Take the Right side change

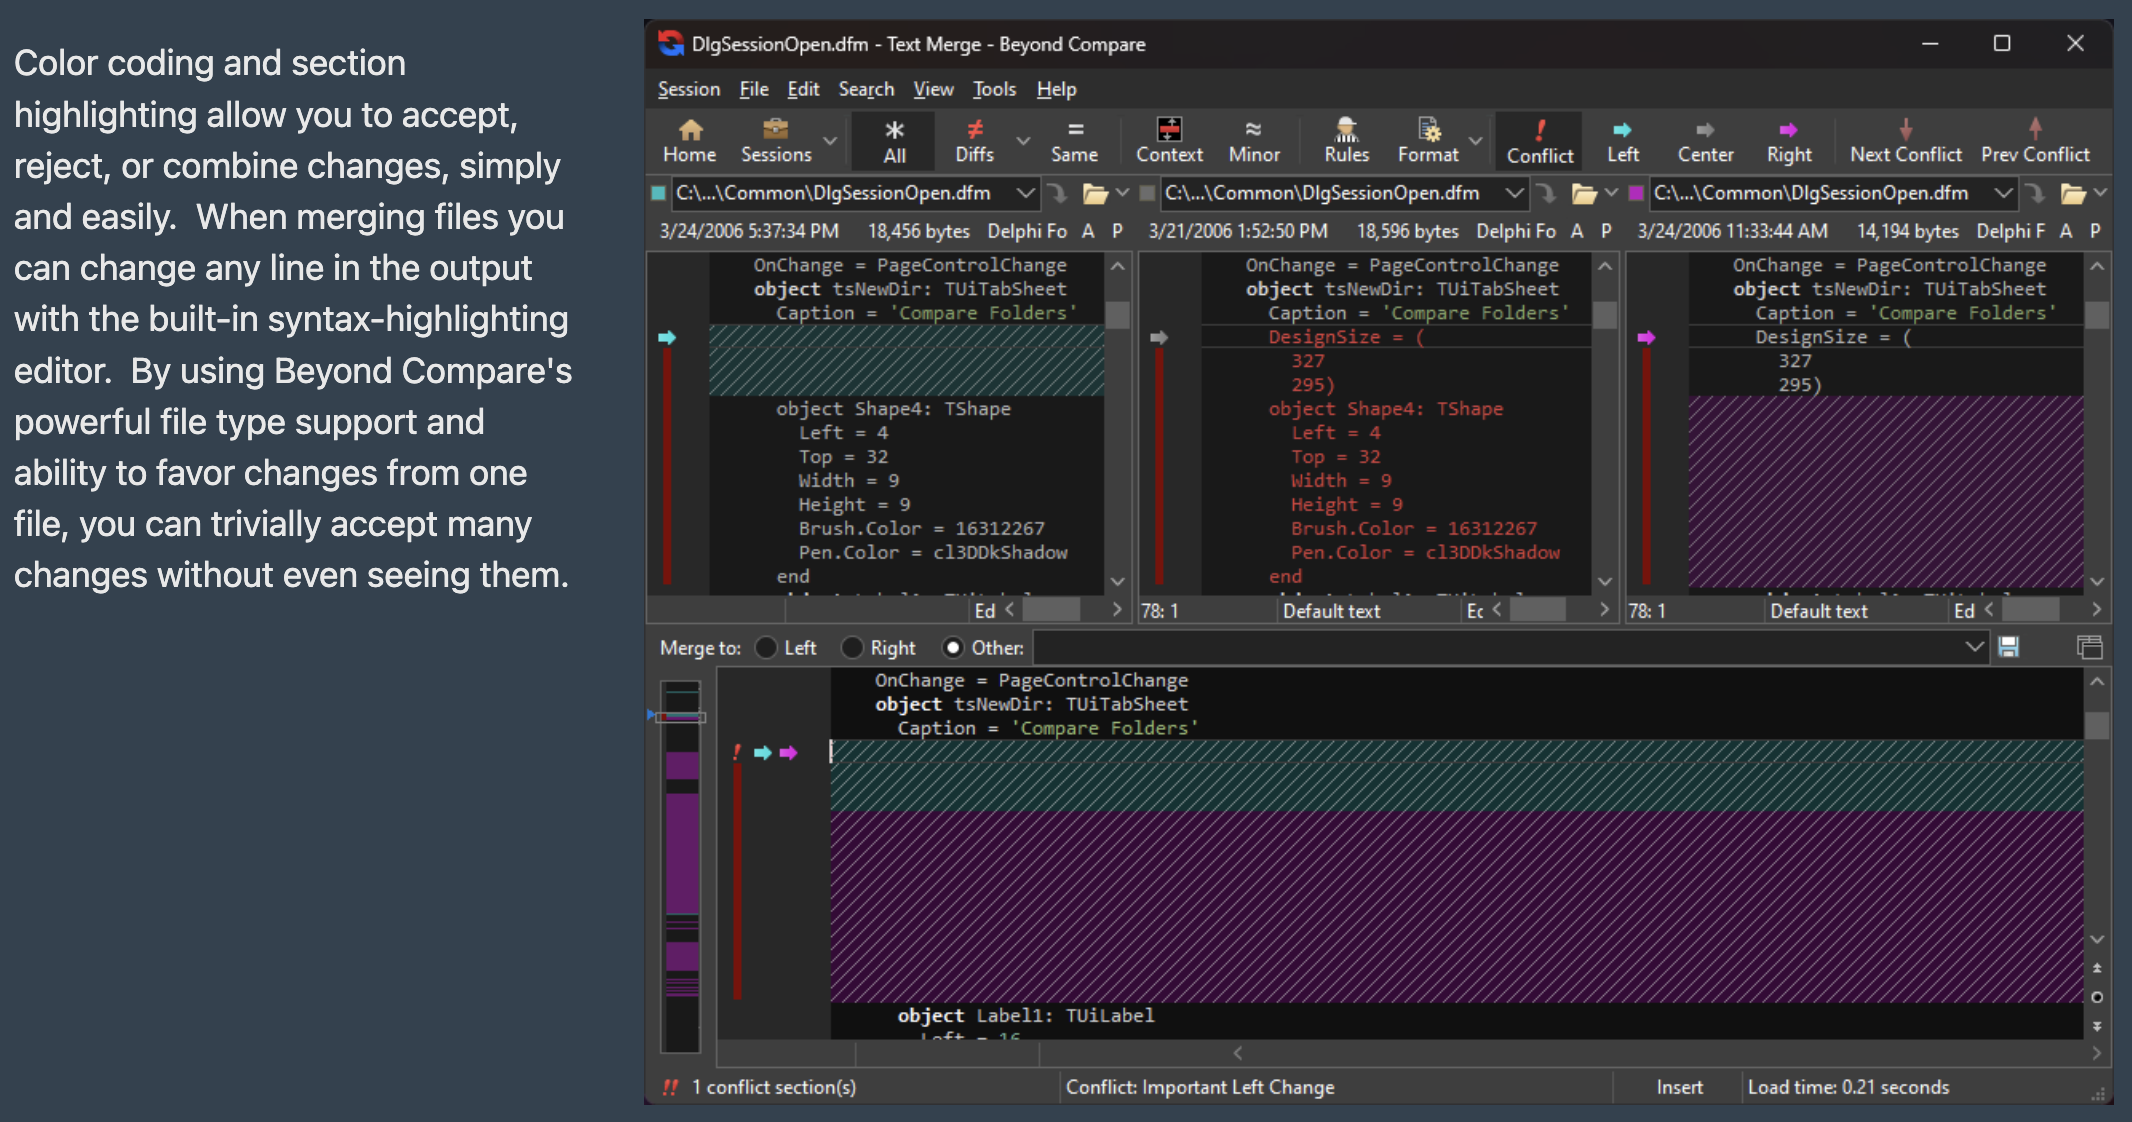pos(1789,141)
